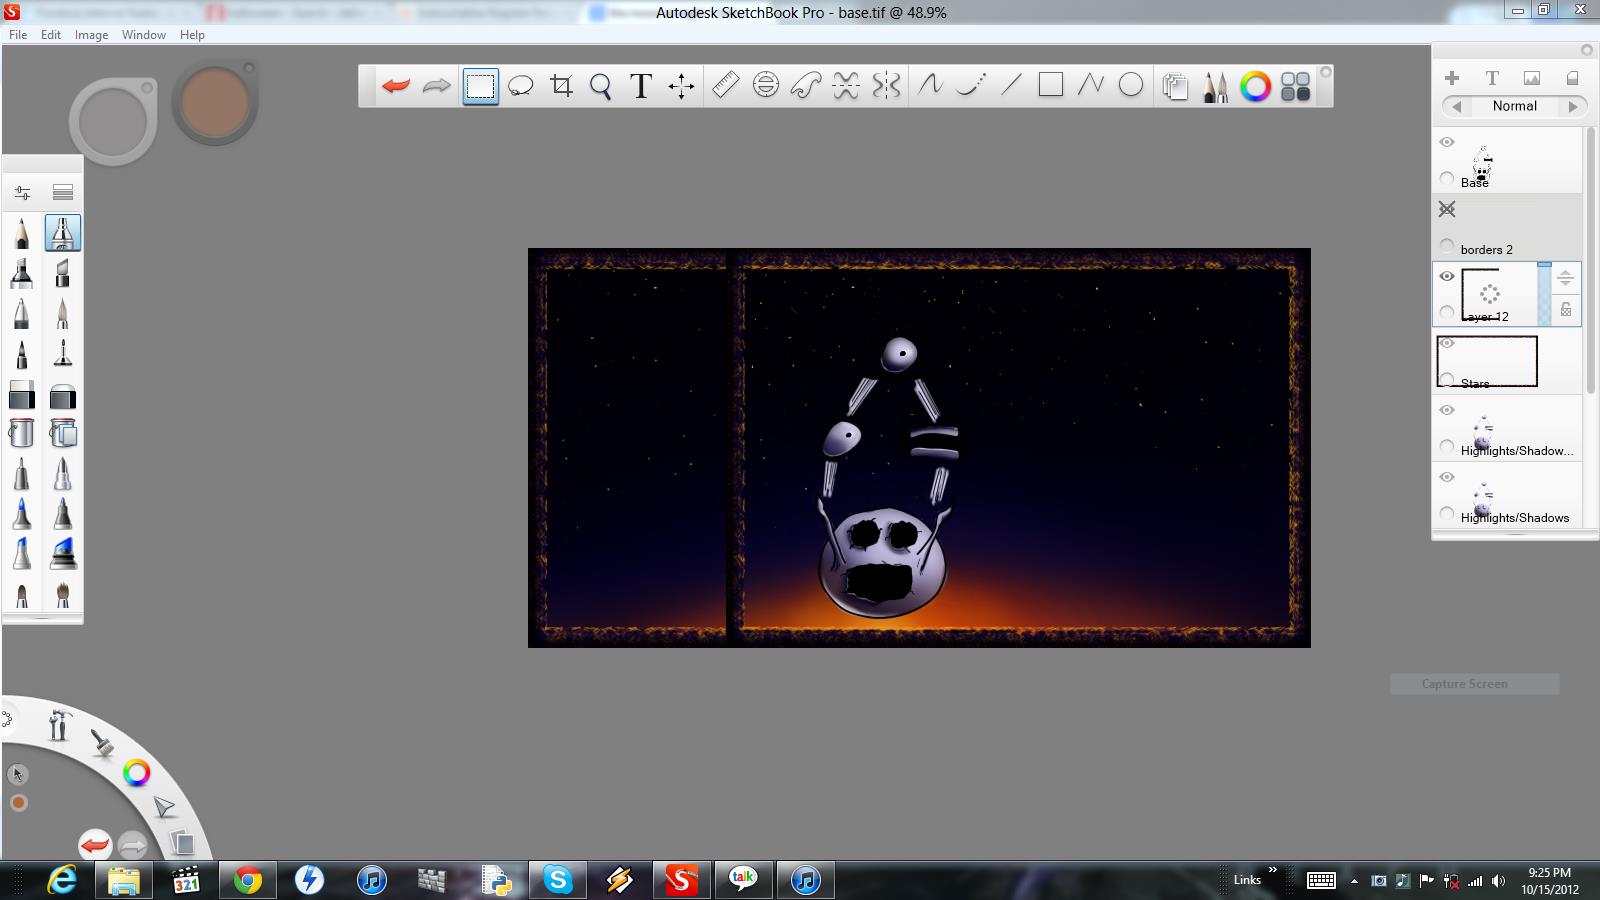Click the brush icon in lagoon
The width and height of the screenshot is (1600, 900).
tap(101, 743)
